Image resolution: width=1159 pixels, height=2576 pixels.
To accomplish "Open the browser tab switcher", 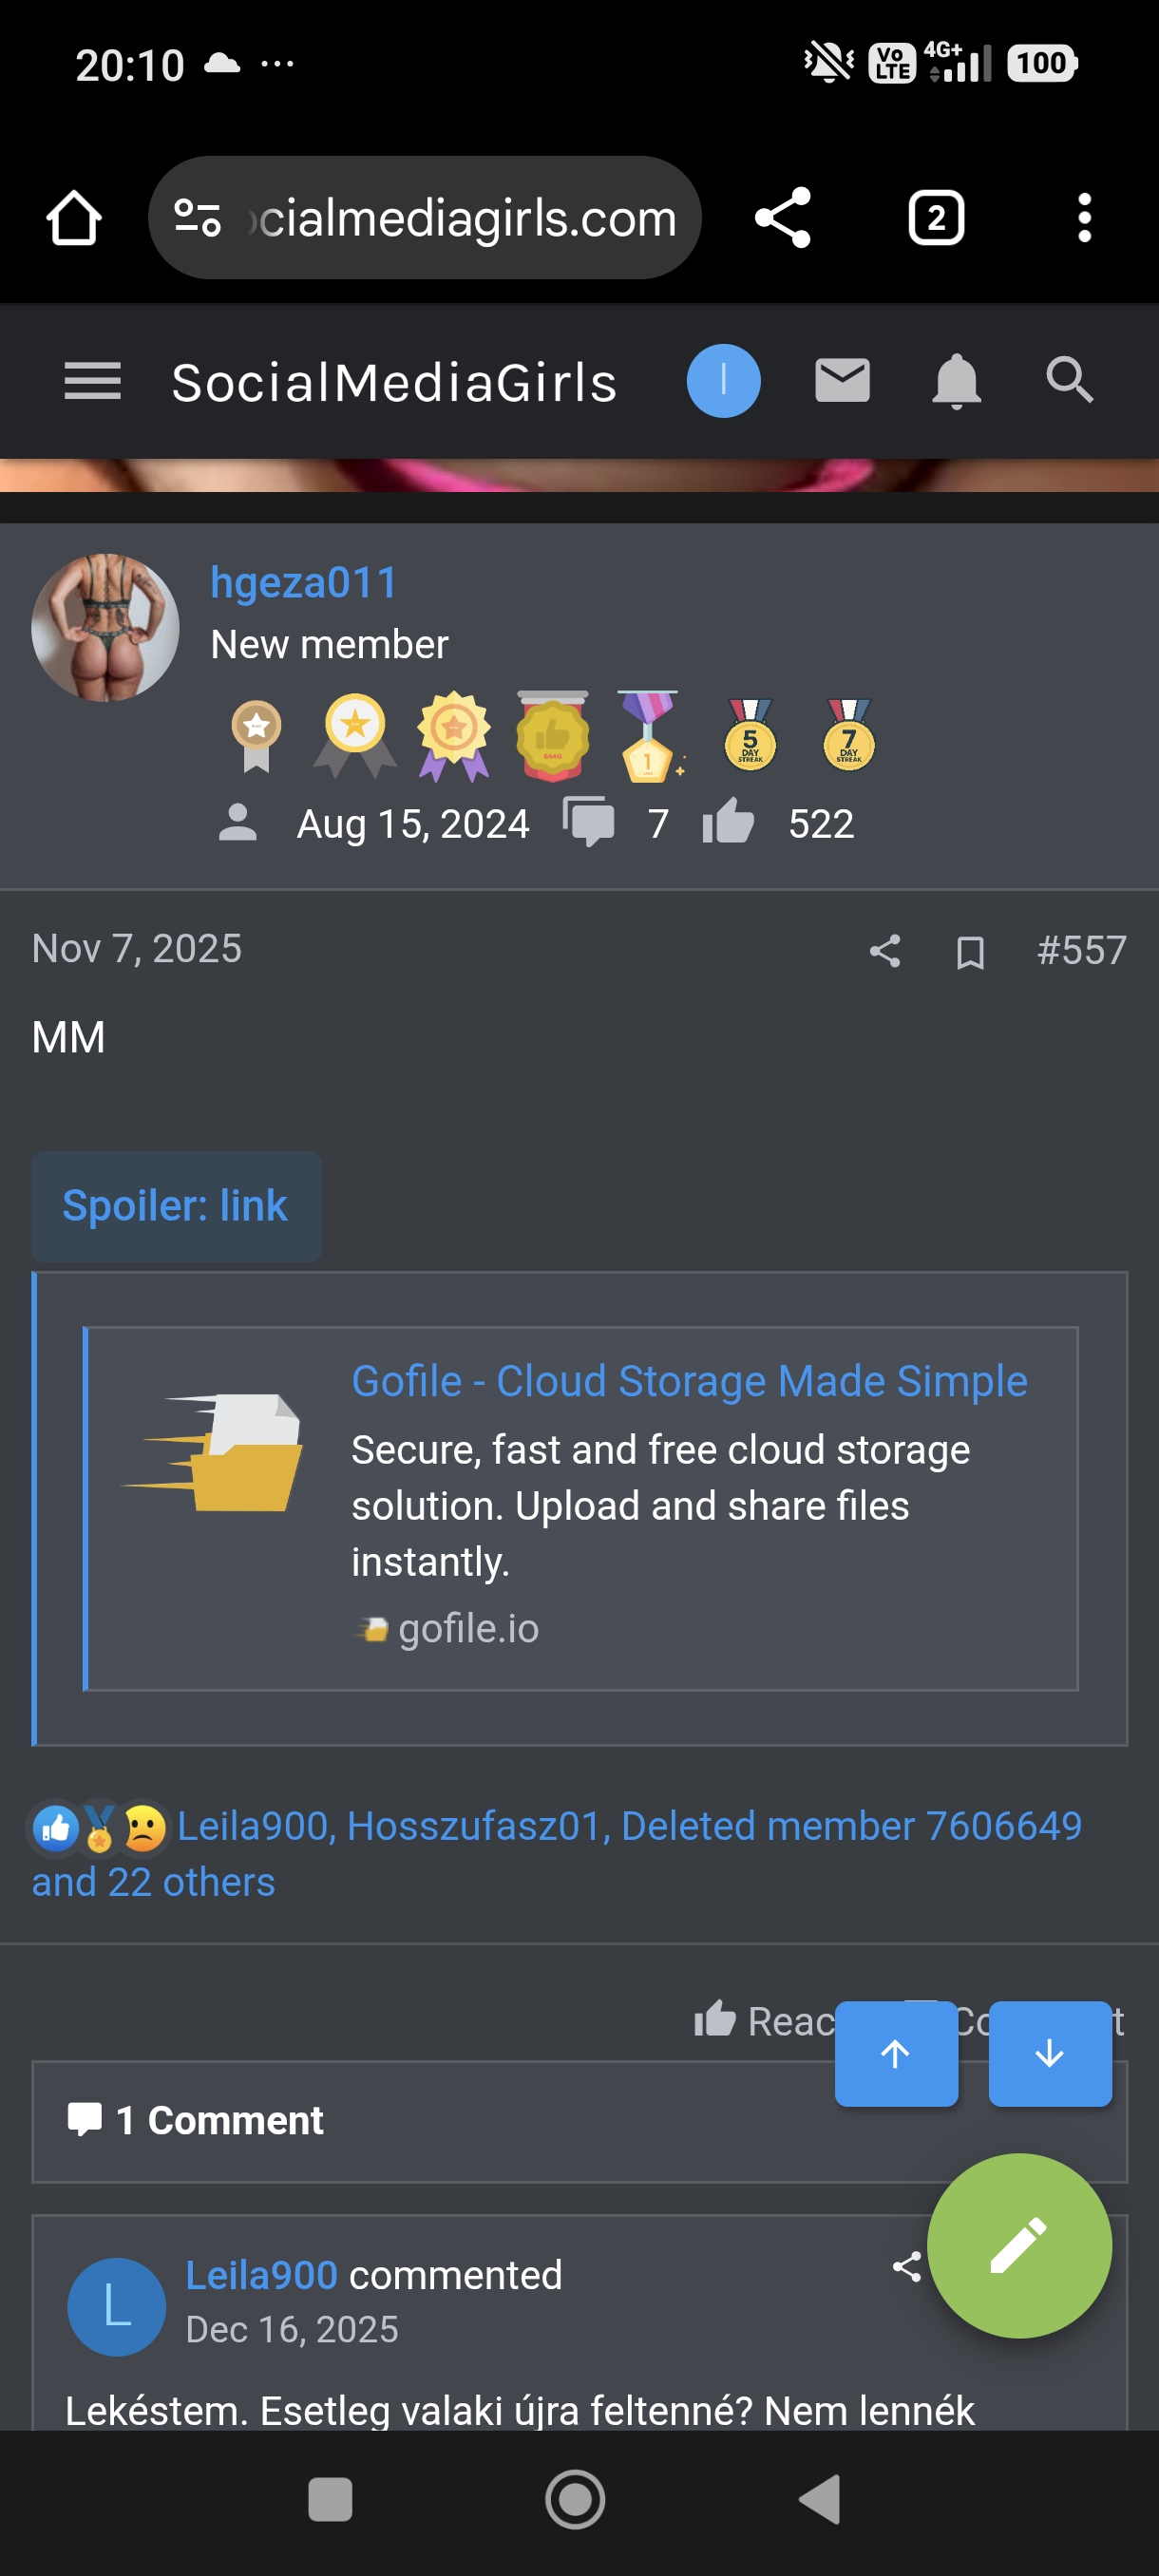I will 935,218.
